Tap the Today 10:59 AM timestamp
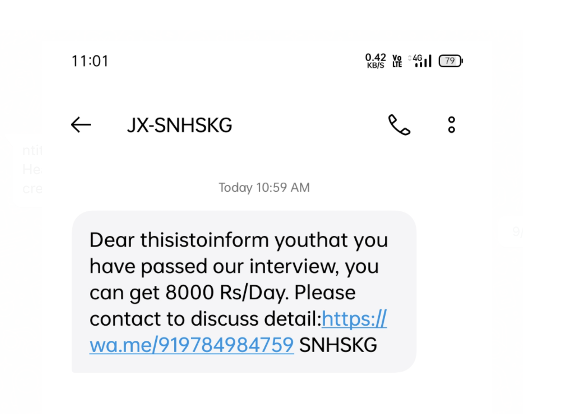The height and width of the screenshot is (414, 562). (264, 187)
